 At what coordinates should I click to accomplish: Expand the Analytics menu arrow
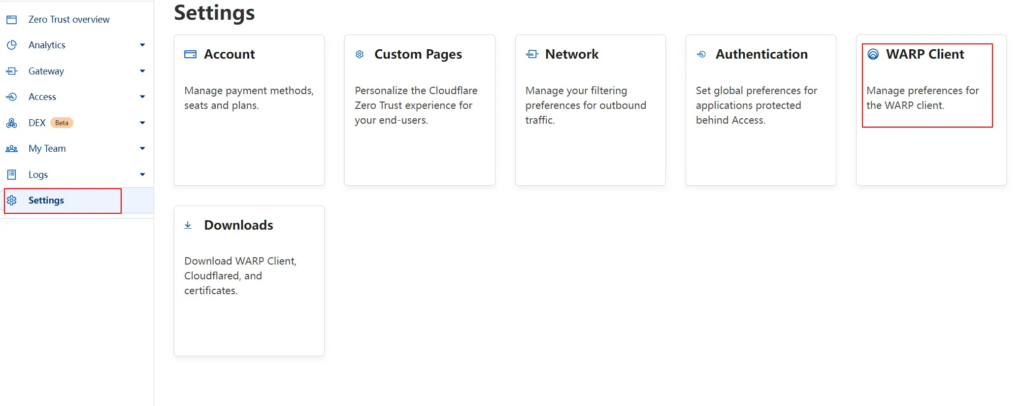click(142, 45)
